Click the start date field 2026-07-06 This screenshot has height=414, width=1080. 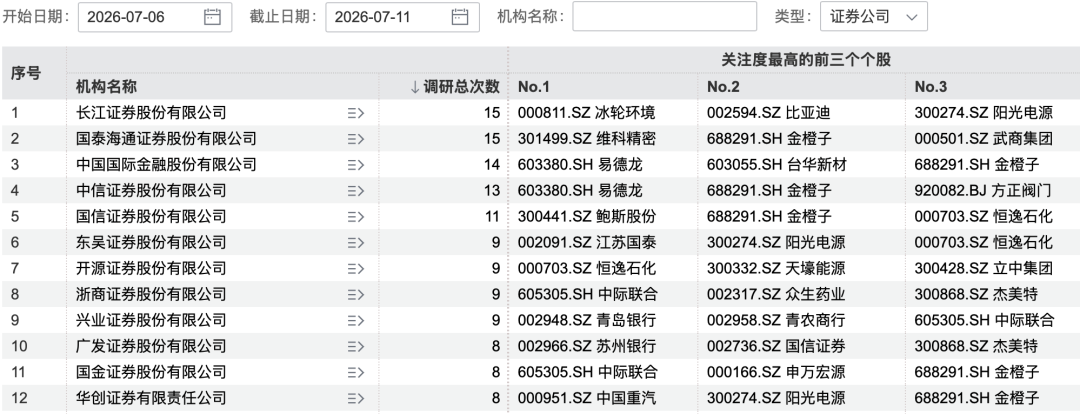point(155,17)
